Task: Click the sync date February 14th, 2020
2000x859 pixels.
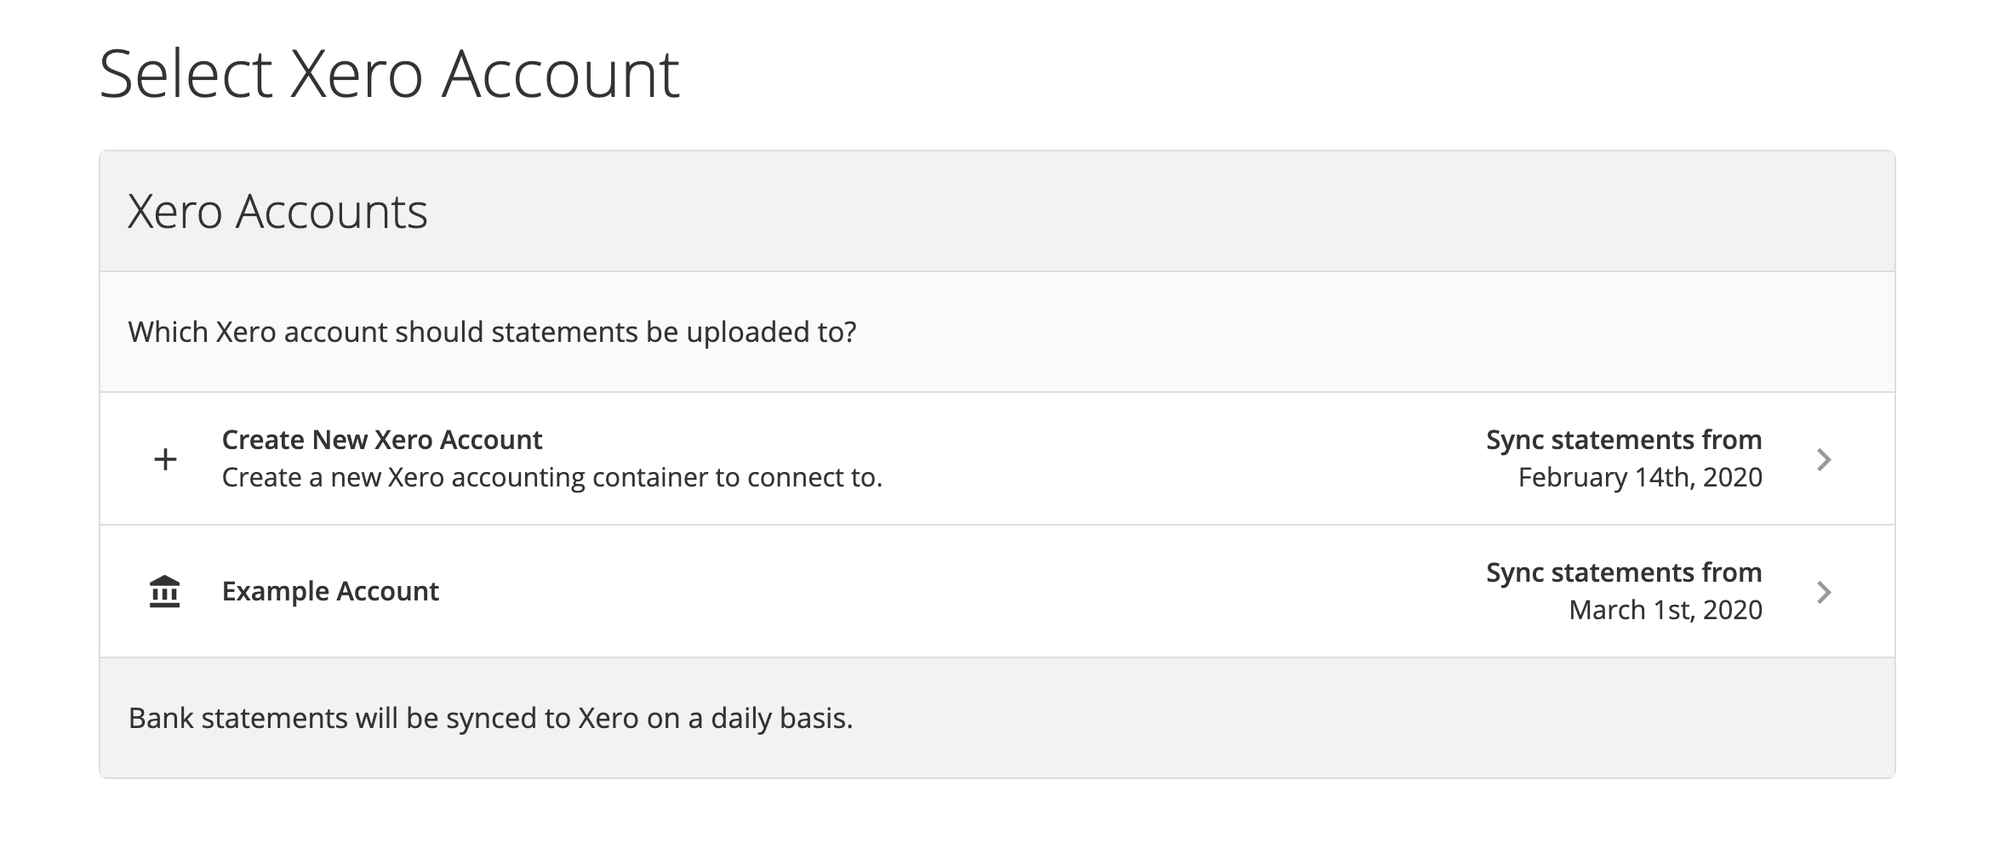Action: pyautogui.click(x=1640, y=478)
